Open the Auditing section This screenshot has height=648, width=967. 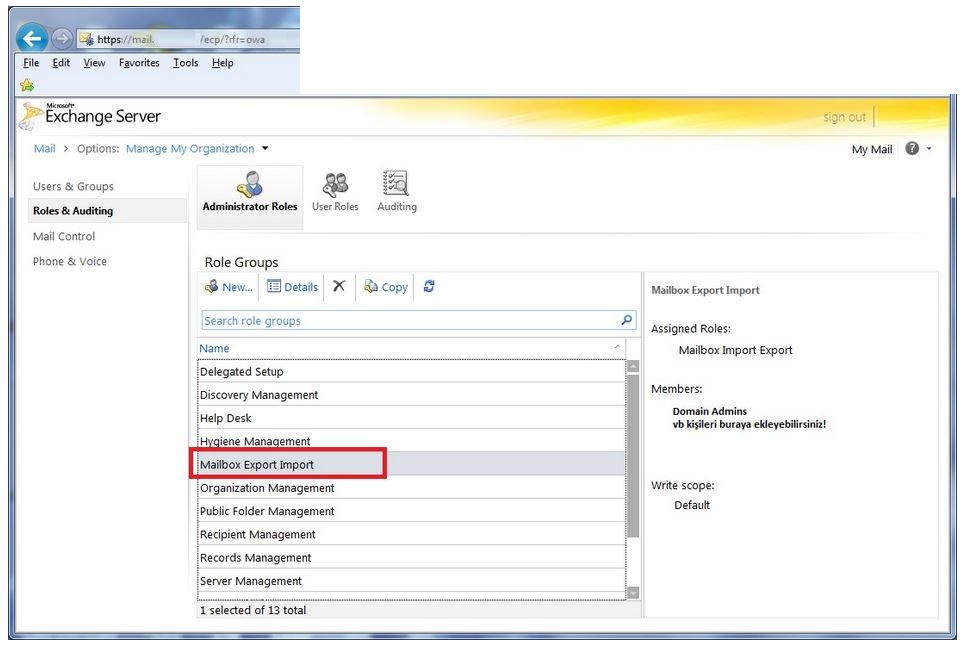[396, 192]
